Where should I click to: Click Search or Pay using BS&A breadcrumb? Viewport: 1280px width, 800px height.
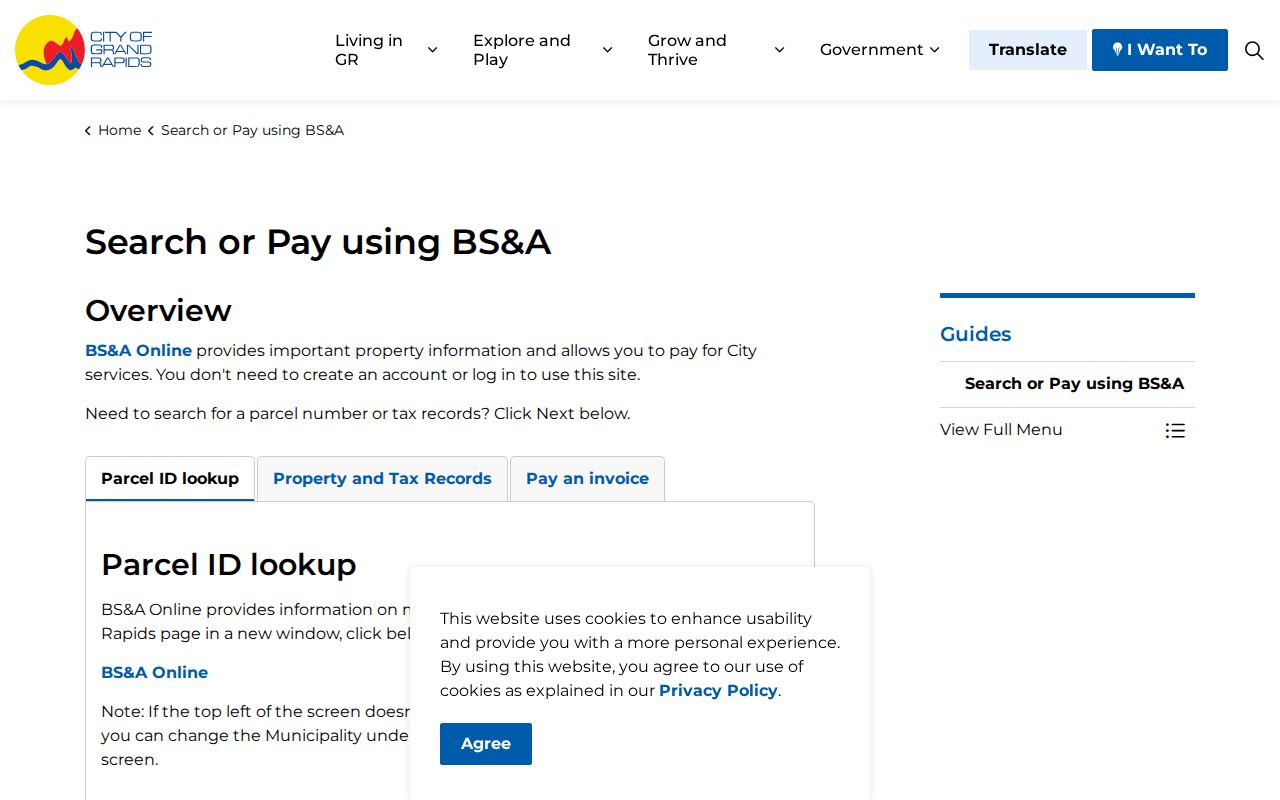click(x=252, y=130)
